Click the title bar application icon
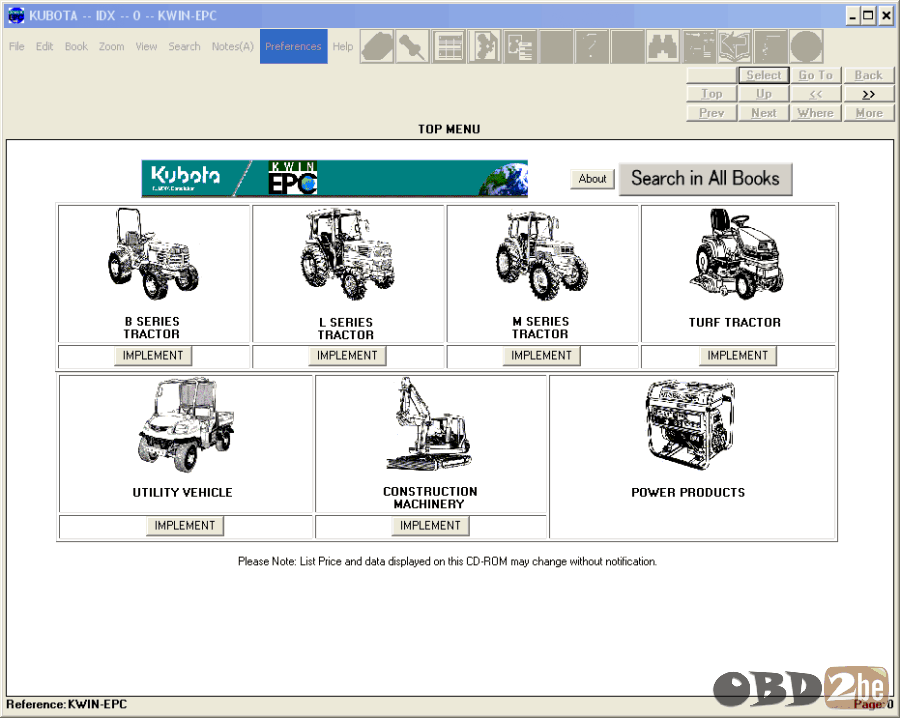This screenshot has width=900, height=718. [x=16, y=15]
